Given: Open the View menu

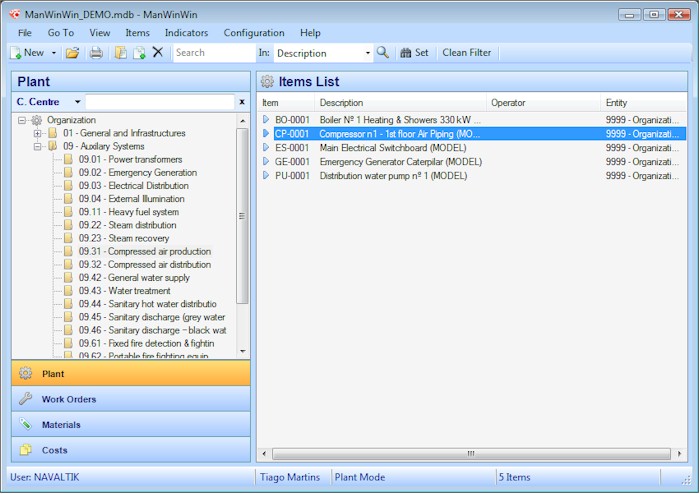Looking at the screenshot, I should point(100,33).
